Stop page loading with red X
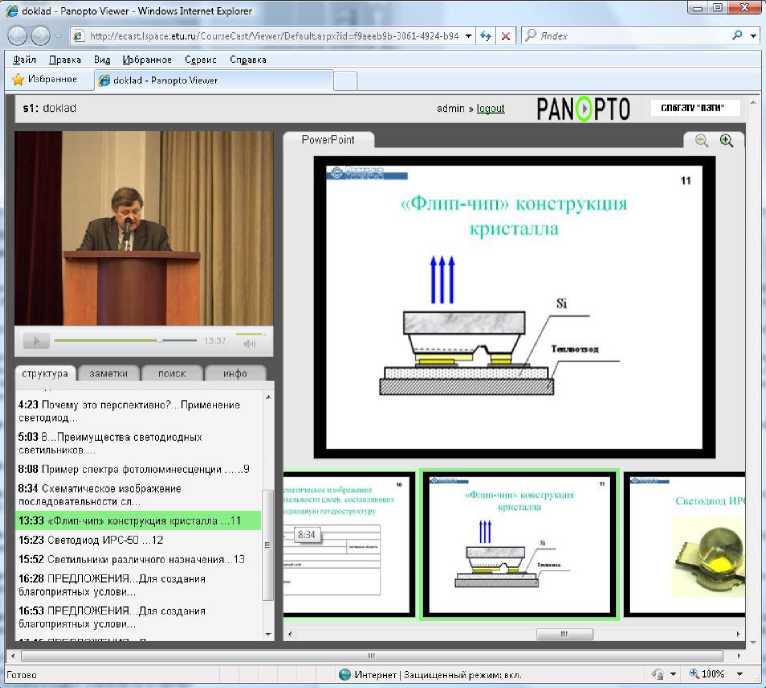The height and width of the screenshot is (688, 766). (506, 35)
